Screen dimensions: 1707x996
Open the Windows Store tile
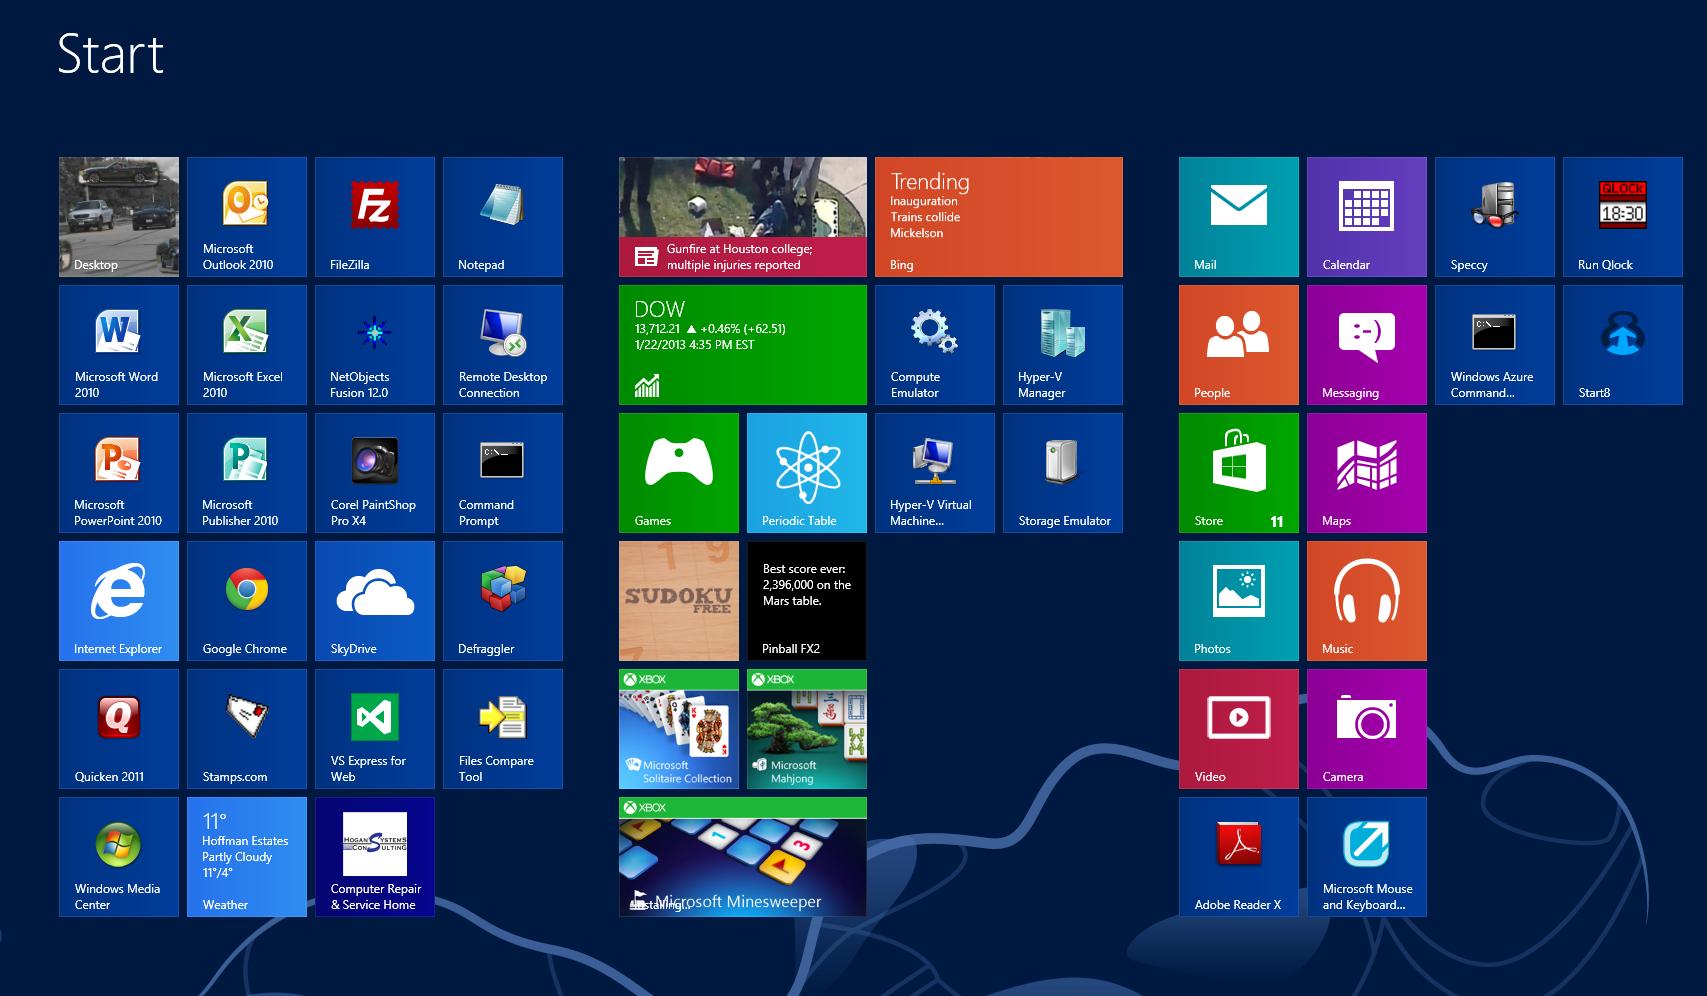tap(1238, 472)
